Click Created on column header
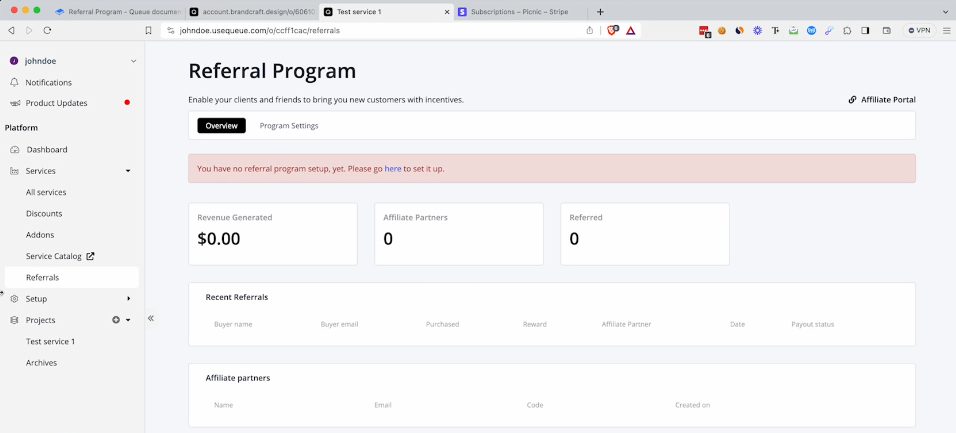 693,405
